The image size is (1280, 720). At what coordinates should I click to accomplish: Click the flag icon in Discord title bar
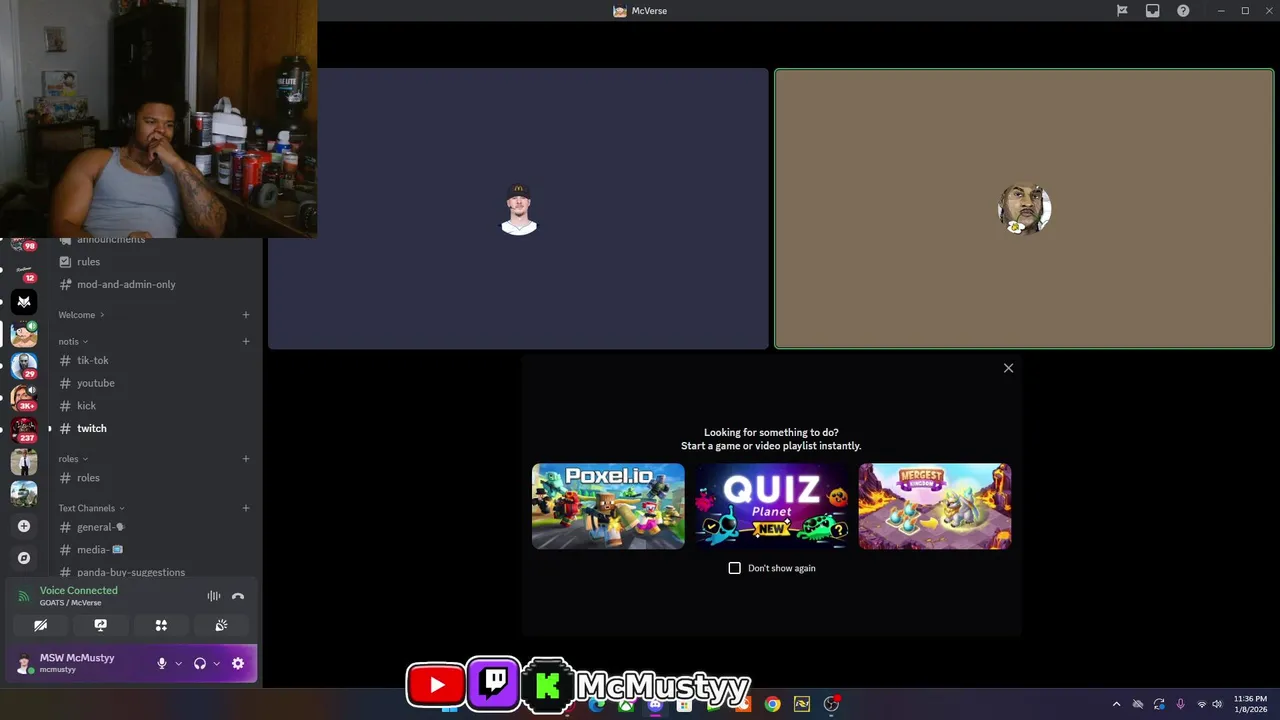point(1122,11)
